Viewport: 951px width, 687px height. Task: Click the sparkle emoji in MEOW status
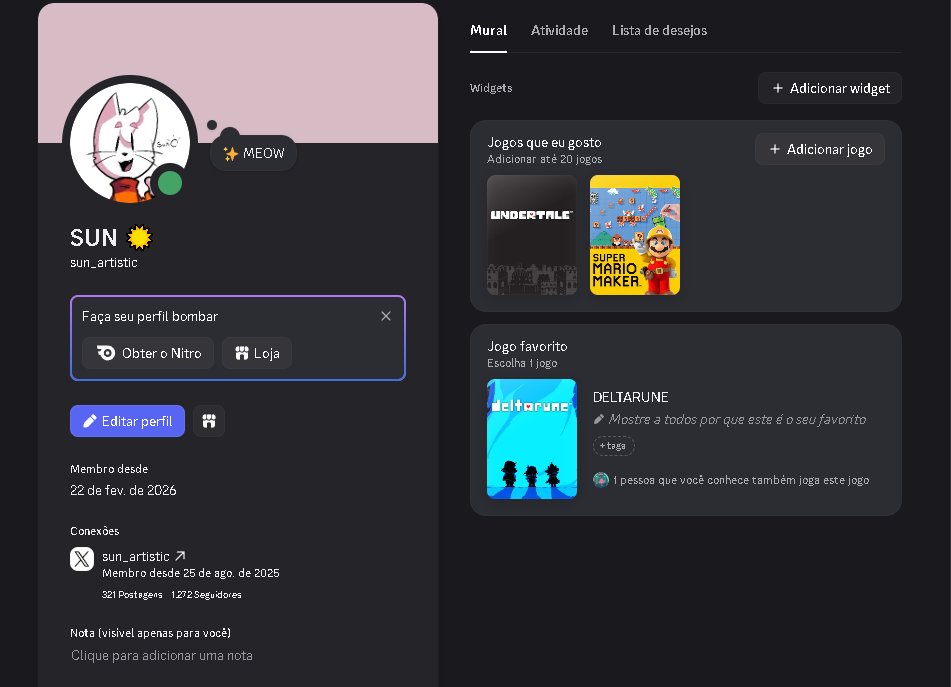(x=230, y=153)
